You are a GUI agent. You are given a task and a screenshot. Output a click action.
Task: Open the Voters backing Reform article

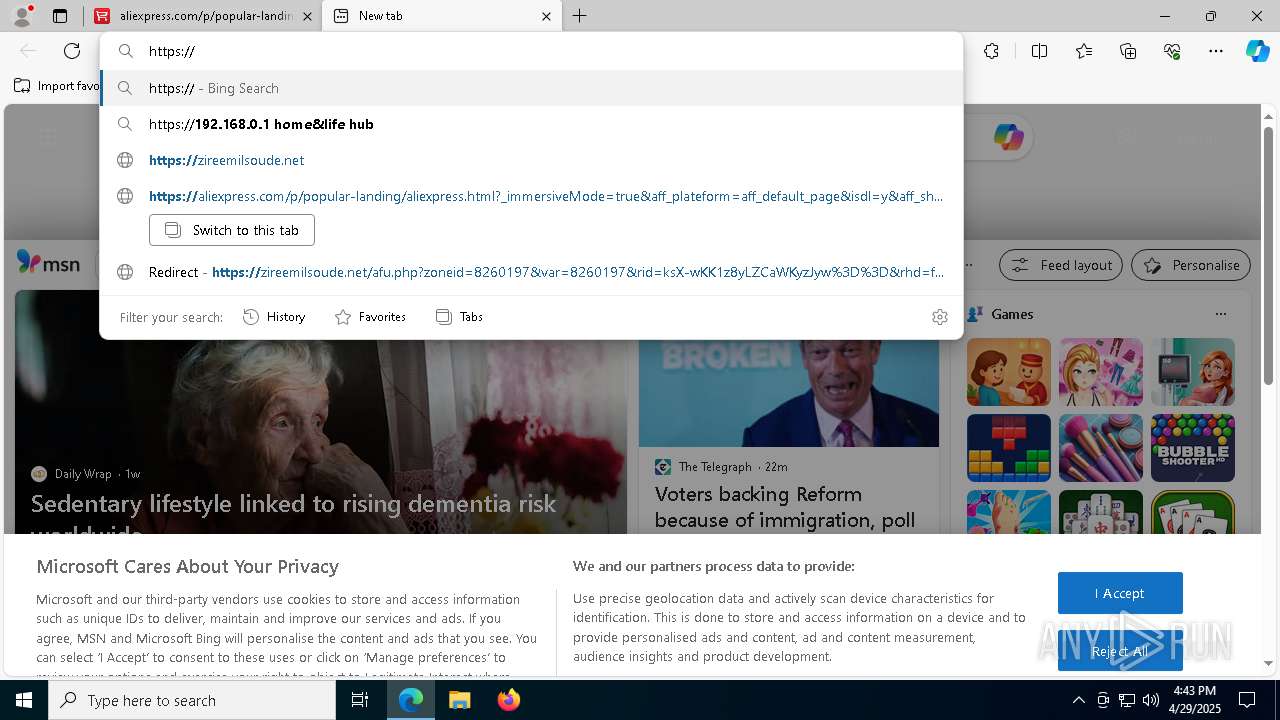(x=785, y=507)
